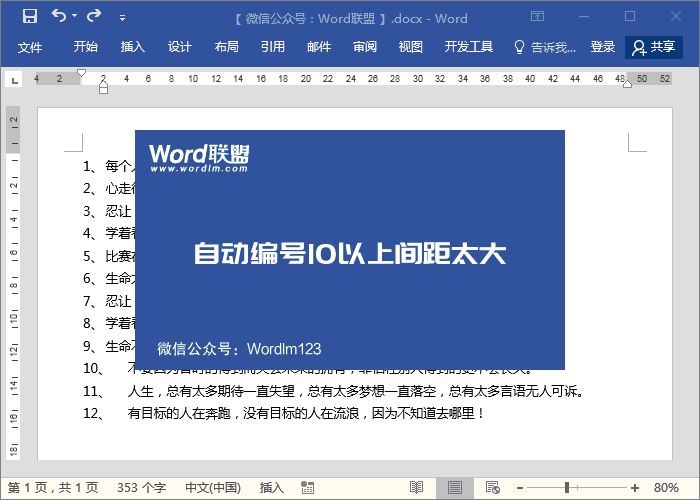This screenshot has width=700, height=500.
Task: Click the word count 353 个字
Action: point(141,488)
